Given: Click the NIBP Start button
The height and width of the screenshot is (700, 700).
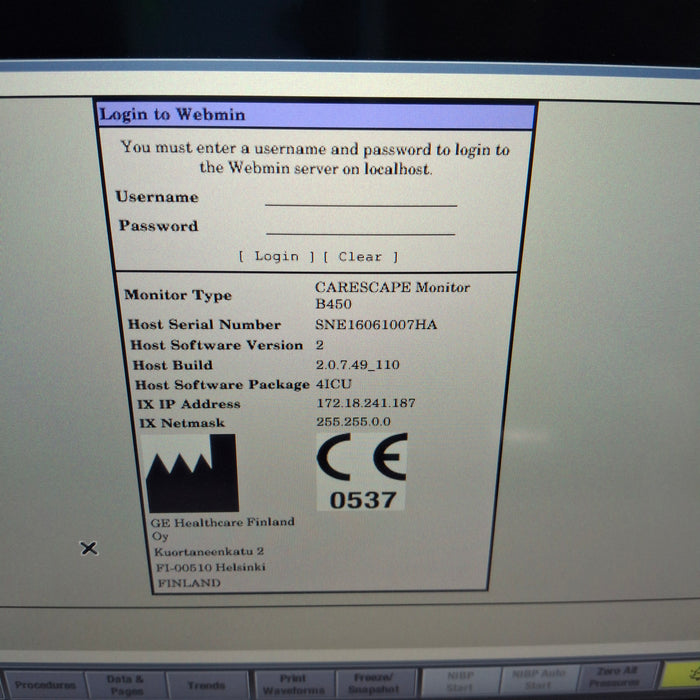Looking at the screenshot, I should (x=460, y=681).
